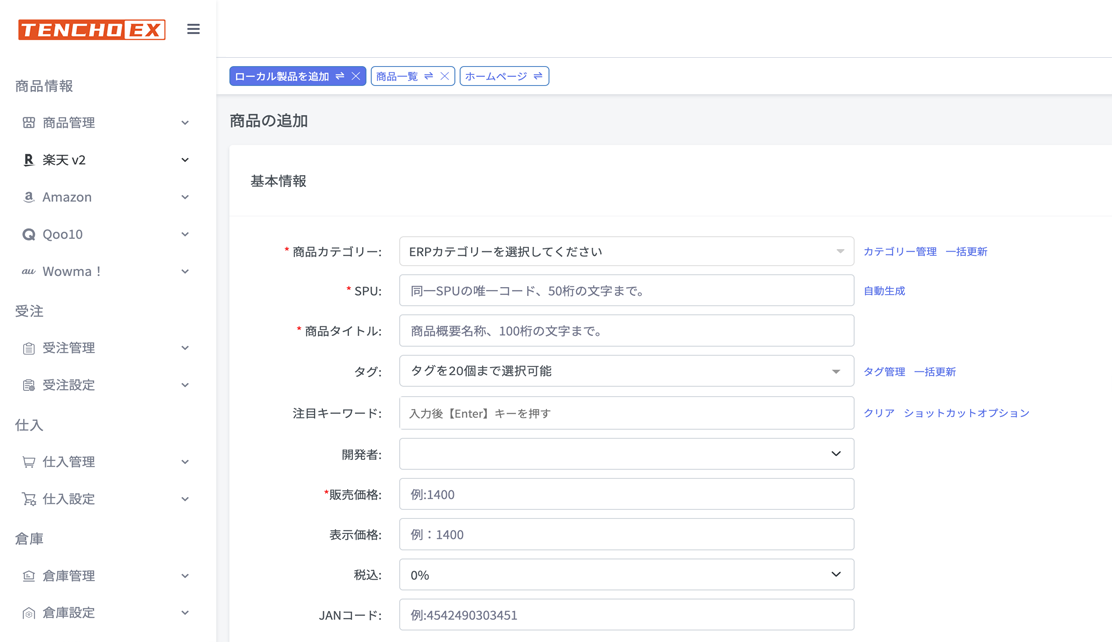Click 一括更新 link beside category field
The height and width of the screenshot is (642, 1112).
coord(967,252)
